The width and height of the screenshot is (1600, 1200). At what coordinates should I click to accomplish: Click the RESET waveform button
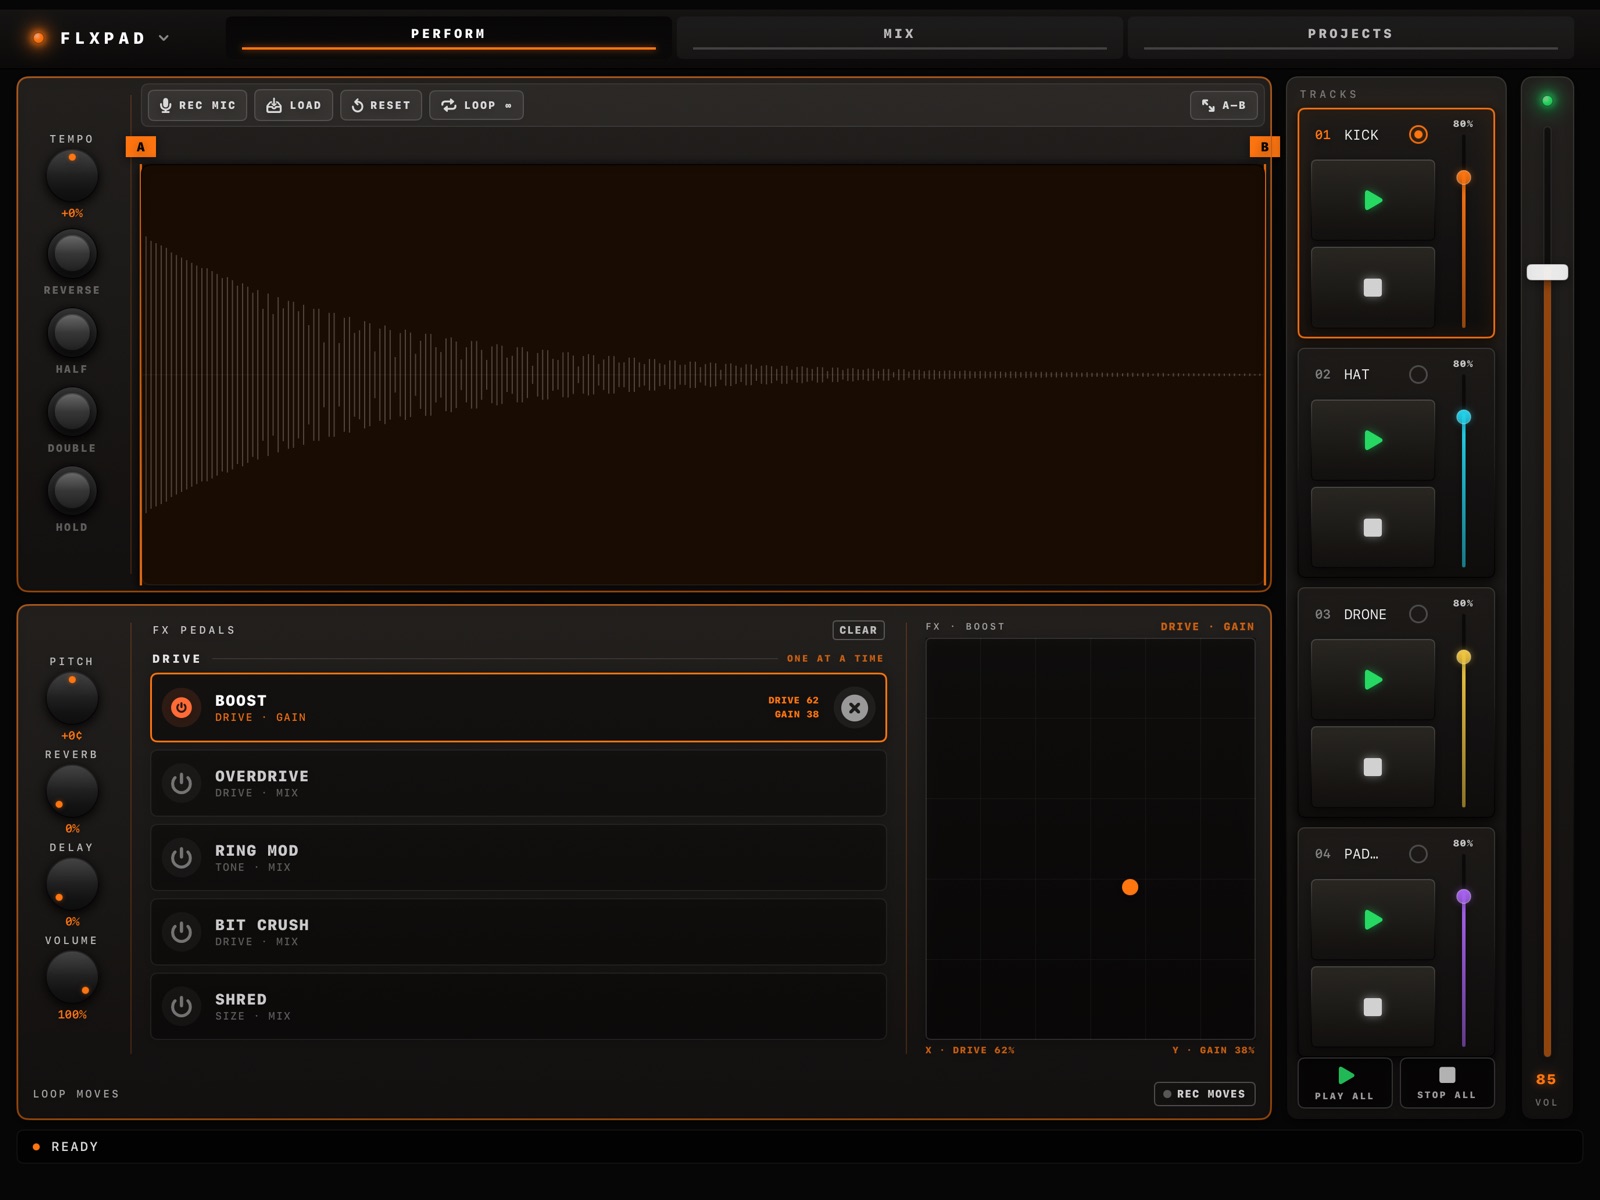[x=381, y=105]
